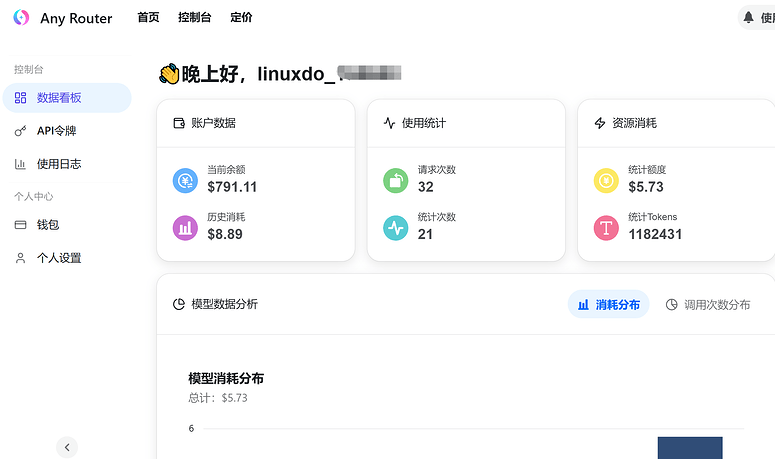Click the 使用统计 pulse header icon
Screen dimensions: 775x459
(389, 123)
